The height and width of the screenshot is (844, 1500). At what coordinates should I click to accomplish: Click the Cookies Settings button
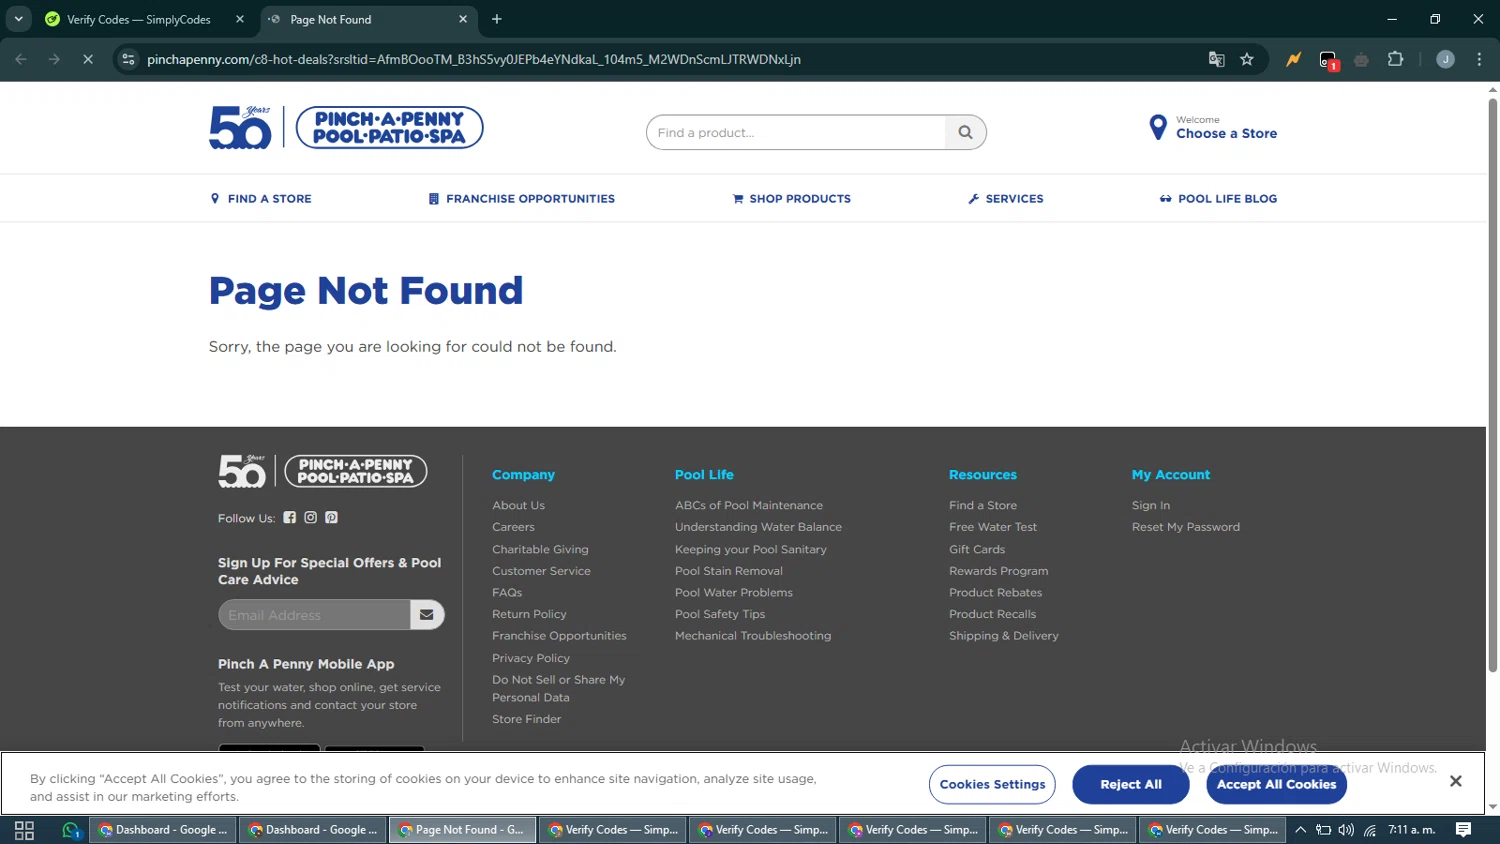point(992,785)
